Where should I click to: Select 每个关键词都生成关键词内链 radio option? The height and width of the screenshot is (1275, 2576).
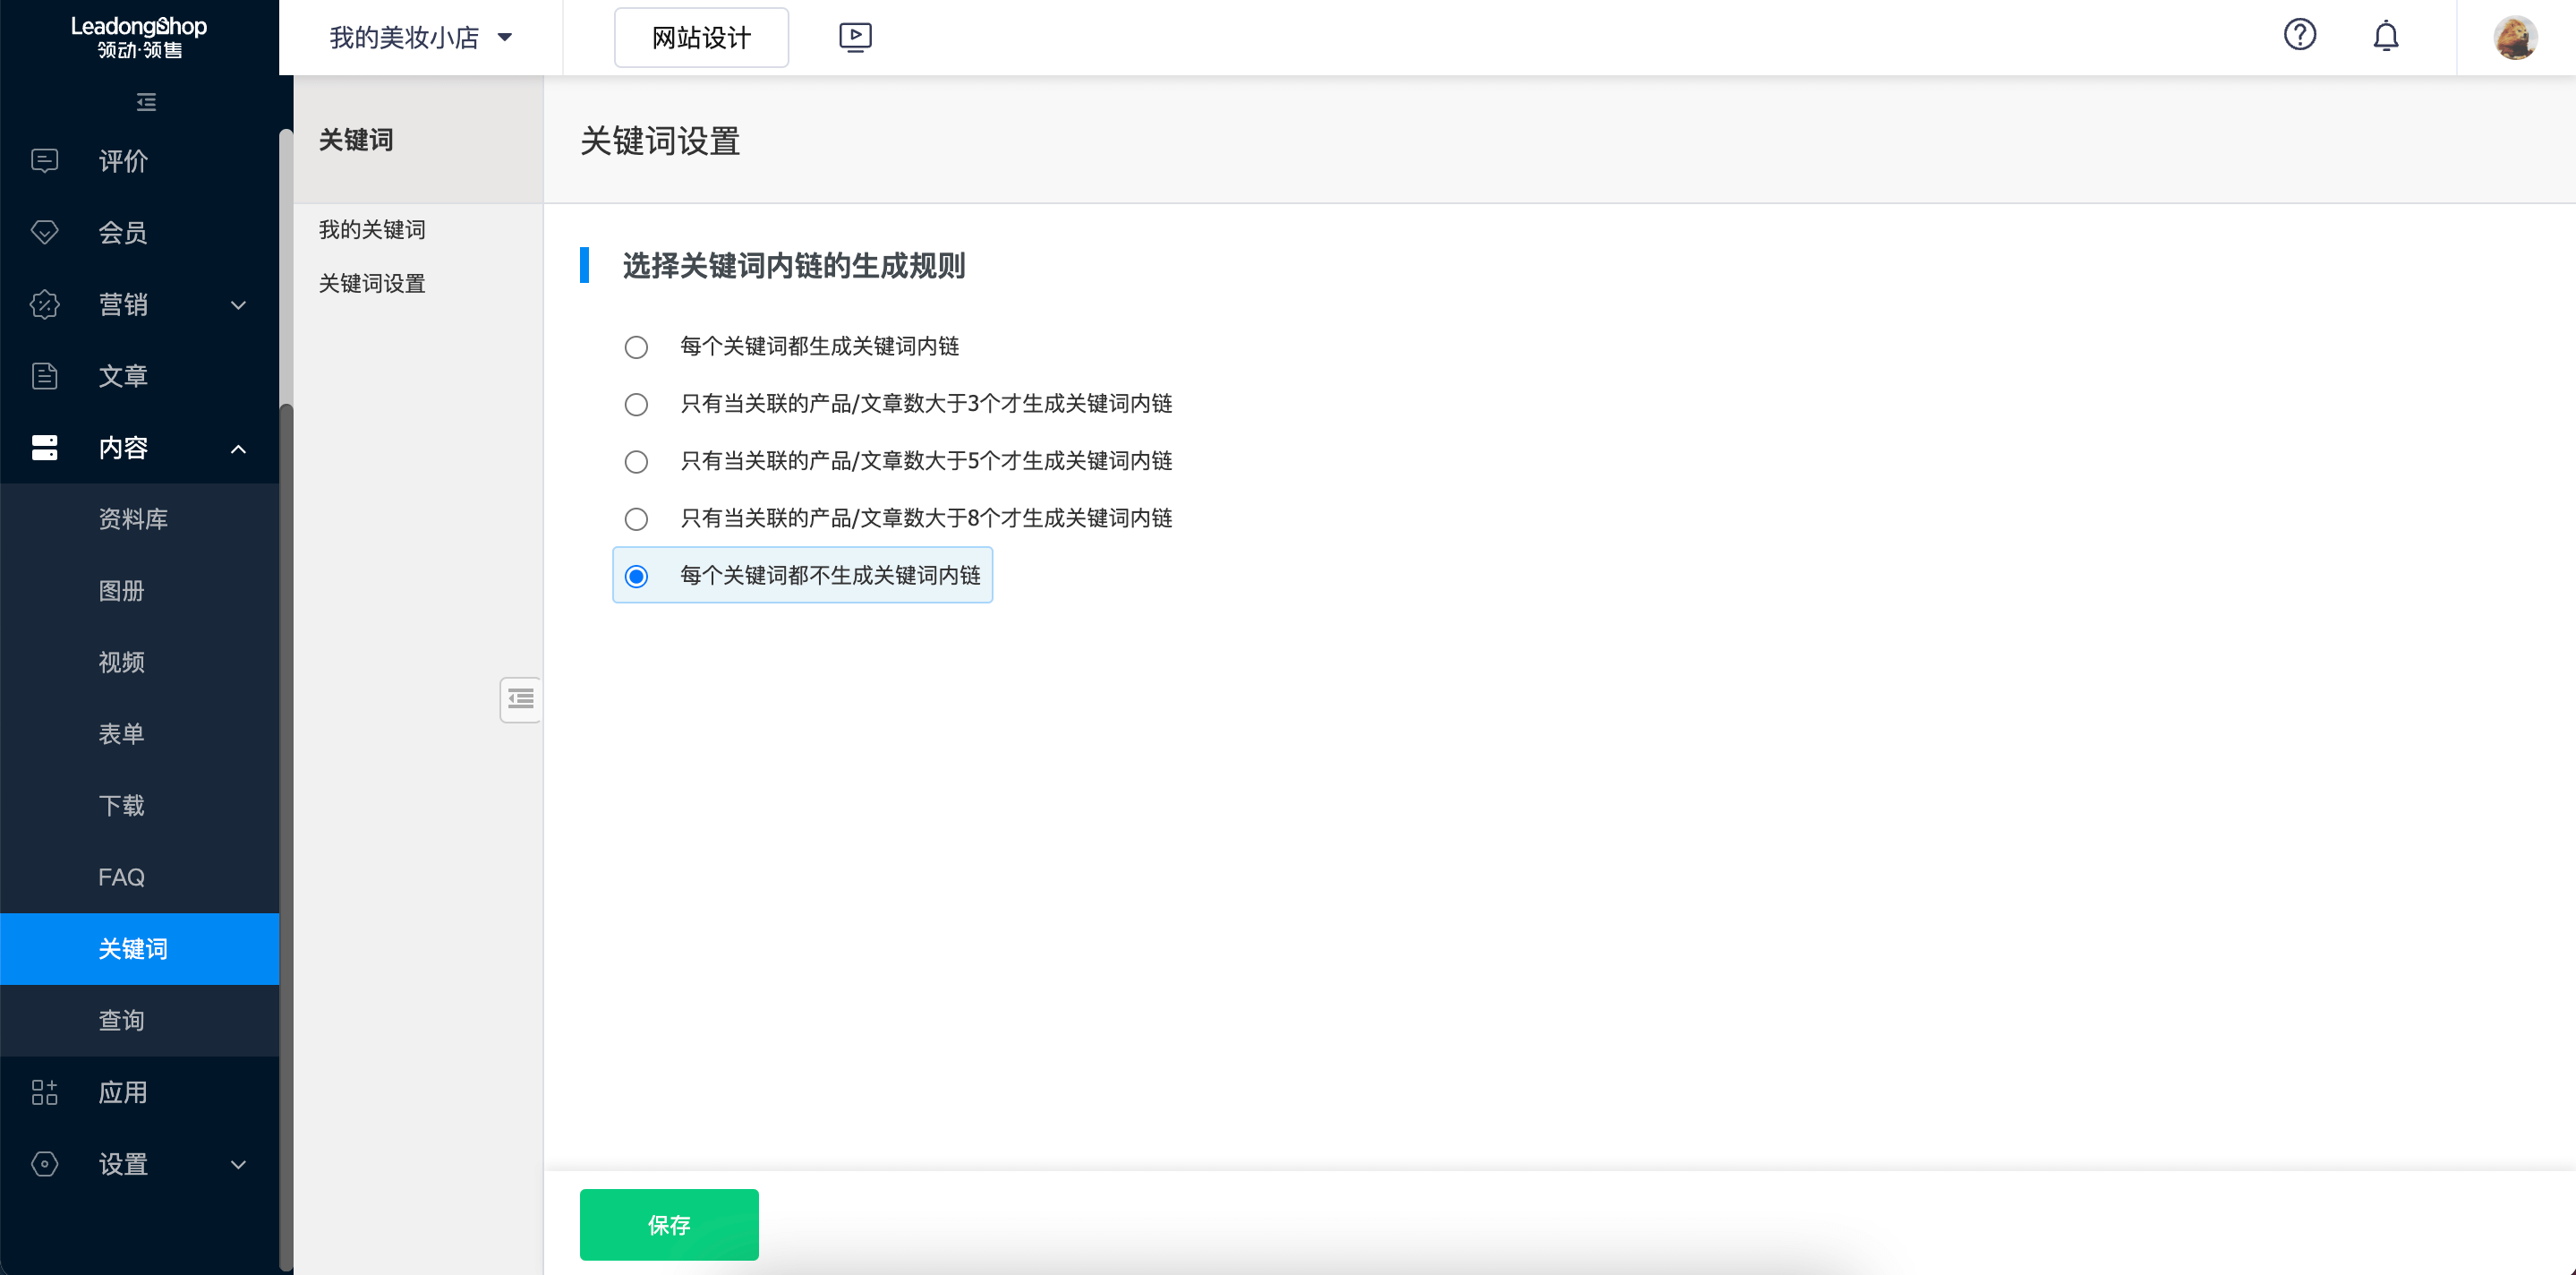[637, 346]
